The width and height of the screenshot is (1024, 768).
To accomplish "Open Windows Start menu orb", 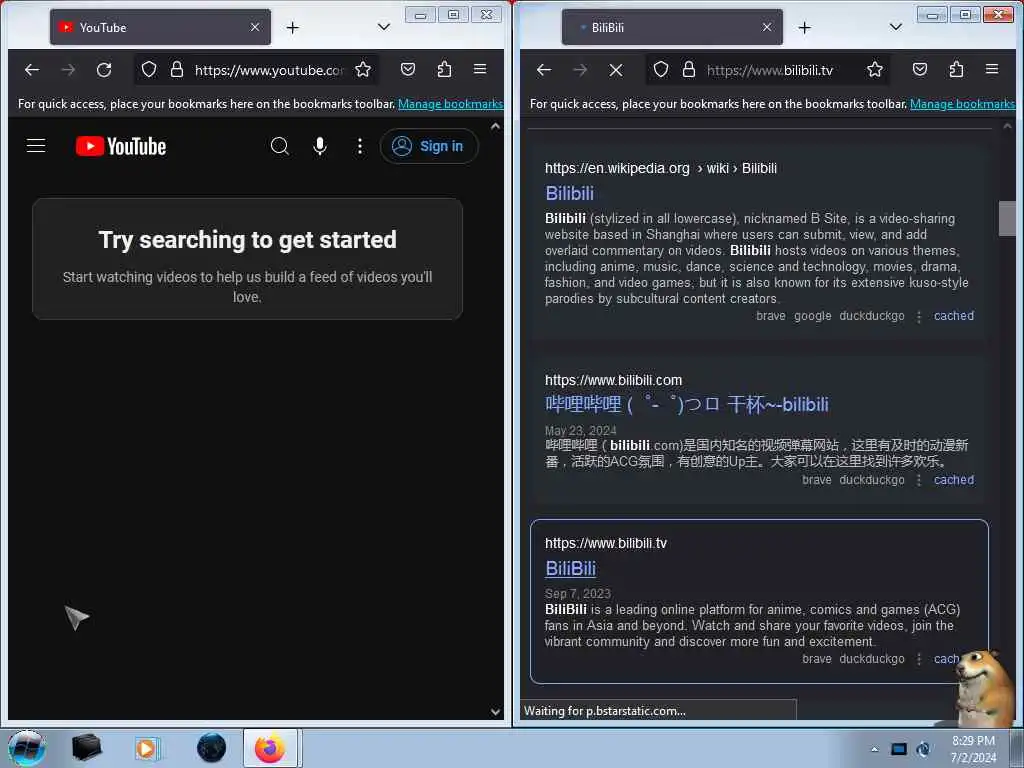I will coord(27,748).
